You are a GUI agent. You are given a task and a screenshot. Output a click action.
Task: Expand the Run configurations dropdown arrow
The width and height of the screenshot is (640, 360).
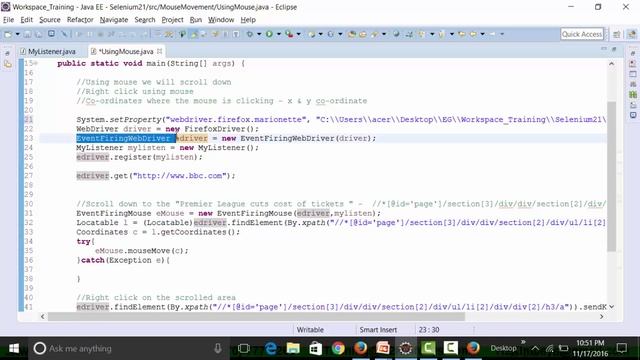click(x=279, y=34)
